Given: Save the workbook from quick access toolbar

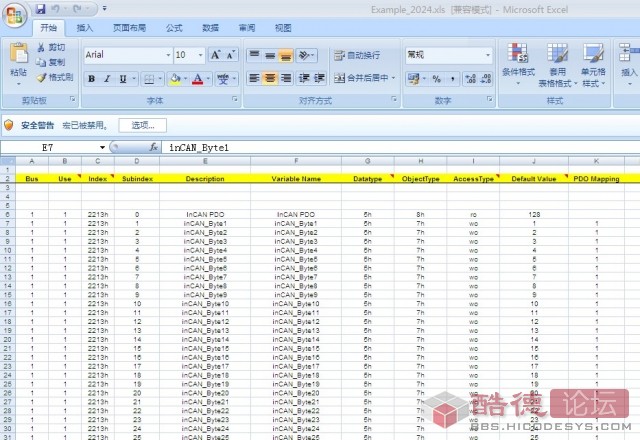Looking at the screenshot, I should coord(41,8).
